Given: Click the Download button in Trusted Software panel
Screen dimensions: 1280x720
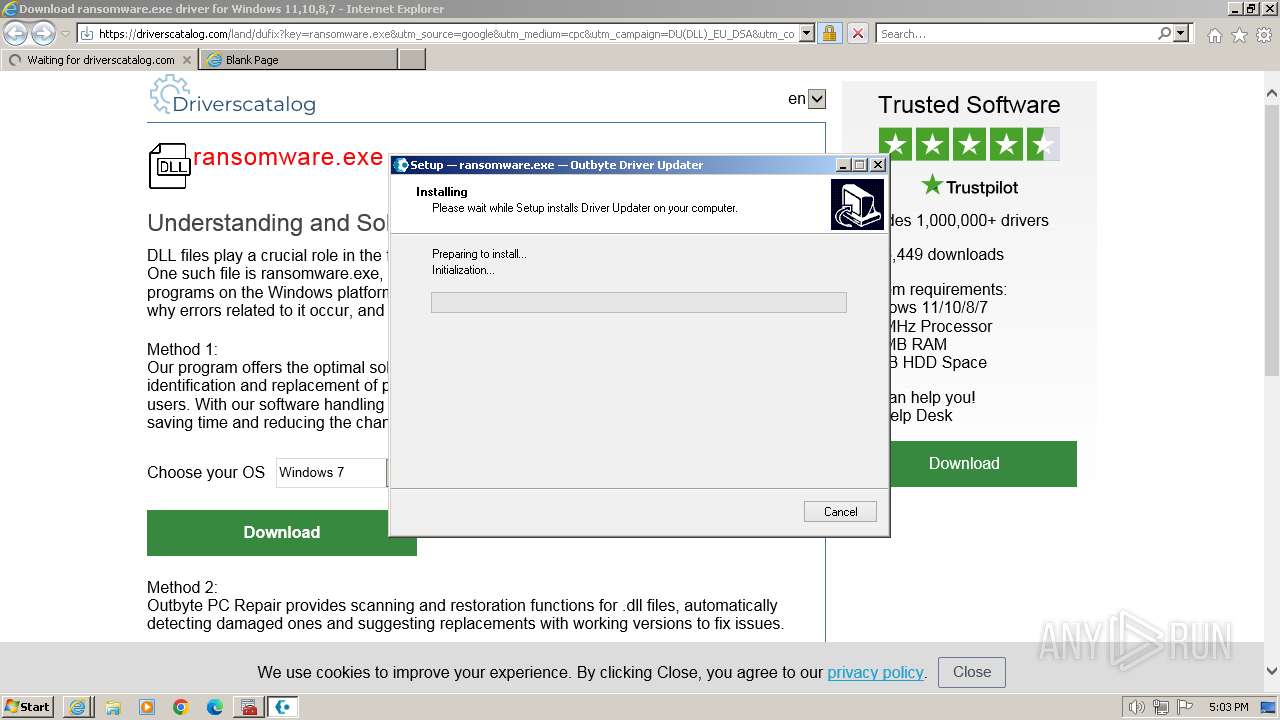Looking at the screenshot, I should 964,463.
